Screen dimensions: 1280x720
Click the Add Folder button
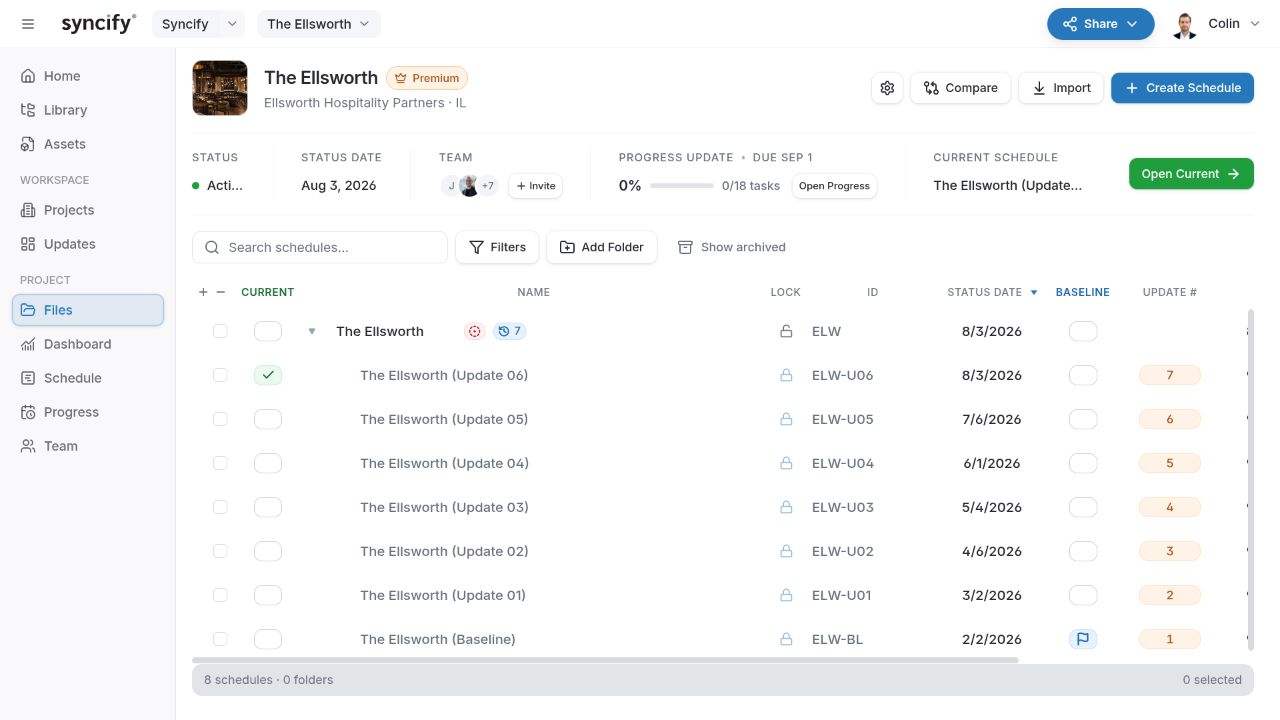[x=601, y=247]
